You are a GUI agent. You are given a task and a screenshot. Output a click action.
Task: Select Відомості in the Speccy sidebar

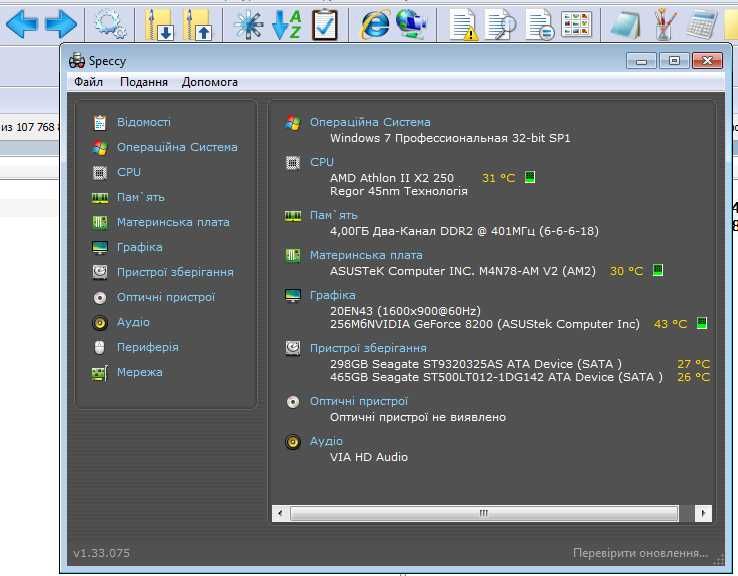(x=144, y=122)
